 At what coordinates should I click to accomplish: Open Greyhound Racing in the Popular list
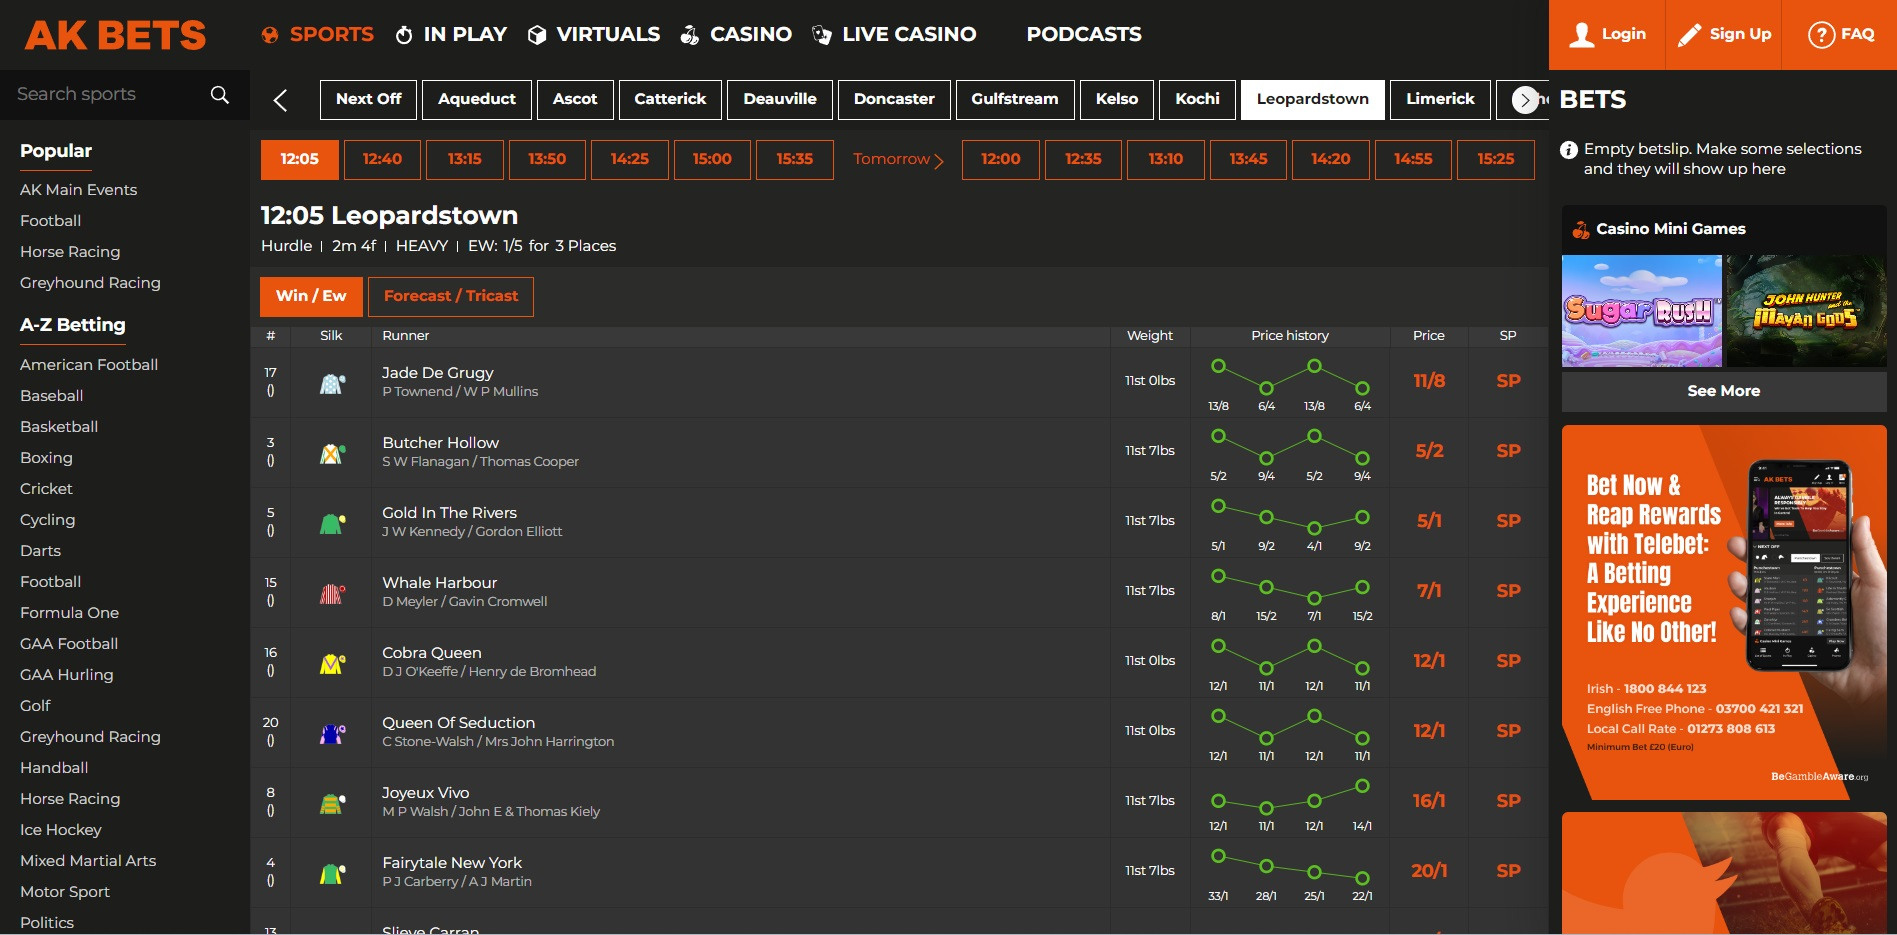pos(90,283)
